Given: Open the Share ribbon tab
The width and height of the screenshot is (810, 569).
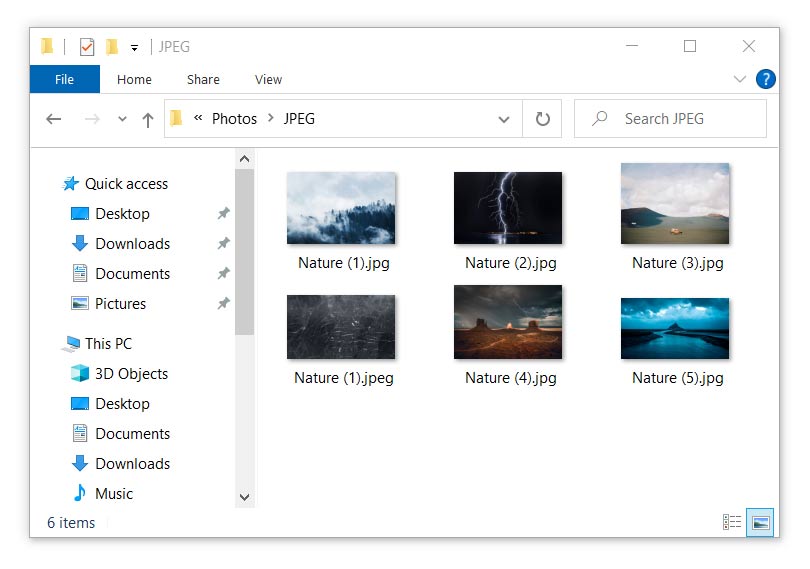Looking at the screenshot, I should click(x=203, y=80).
